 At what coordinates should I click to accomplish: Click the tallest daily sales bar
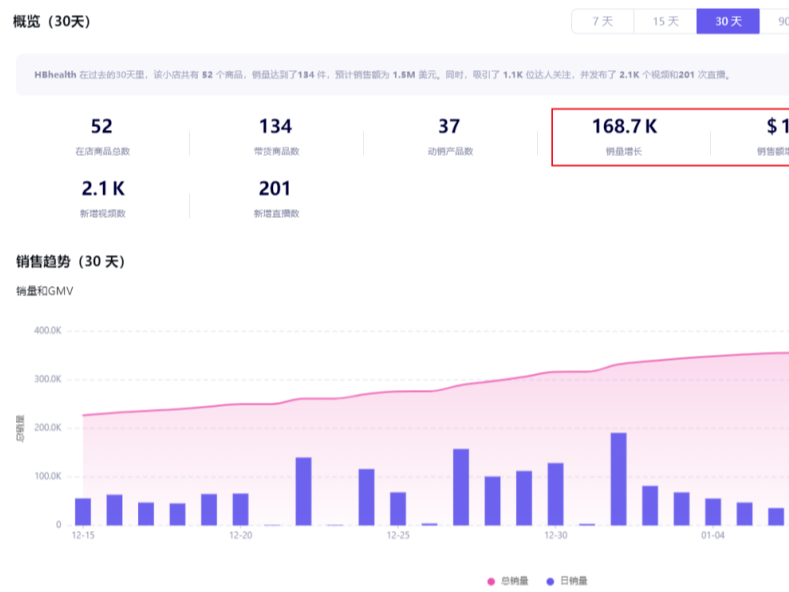(618, 479)
